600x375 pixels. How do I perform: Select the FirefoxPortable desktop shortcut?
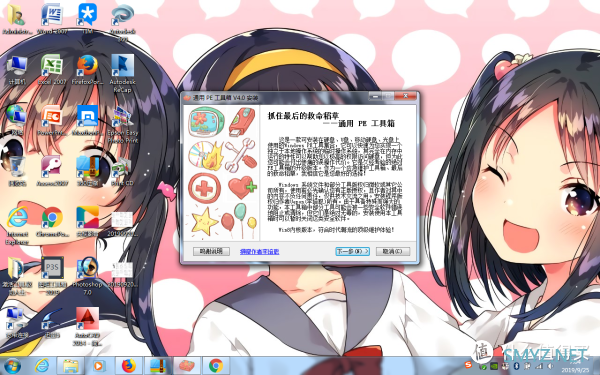pyautogui.click(x=87, y=70)
